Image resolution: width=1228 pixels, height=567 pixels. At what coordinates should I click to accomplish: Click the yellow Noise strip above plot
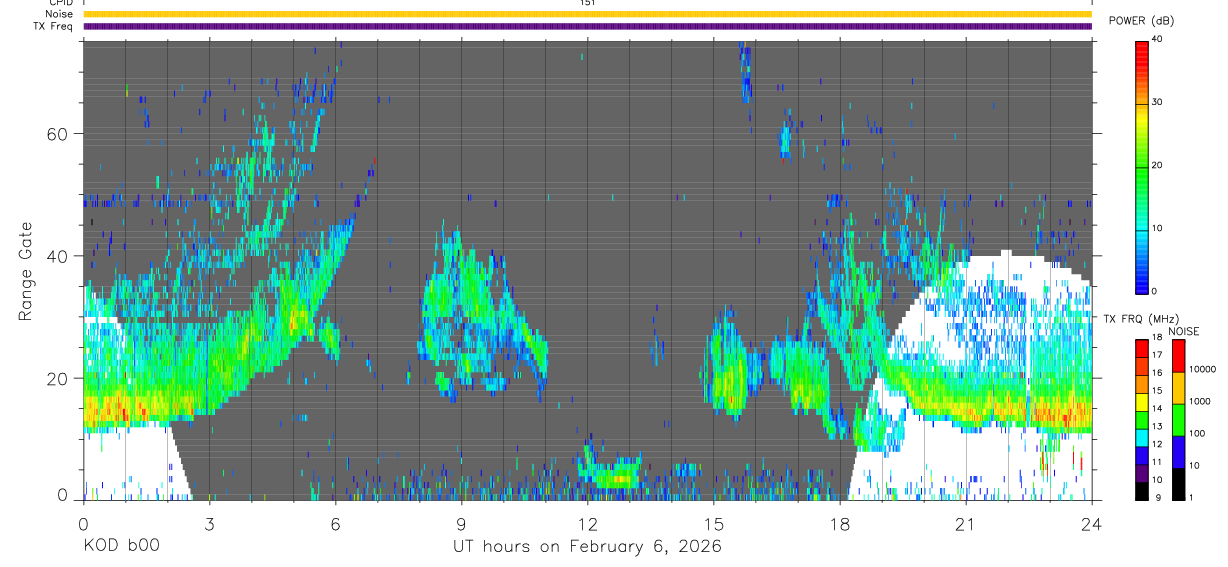(x=588, y=14)
